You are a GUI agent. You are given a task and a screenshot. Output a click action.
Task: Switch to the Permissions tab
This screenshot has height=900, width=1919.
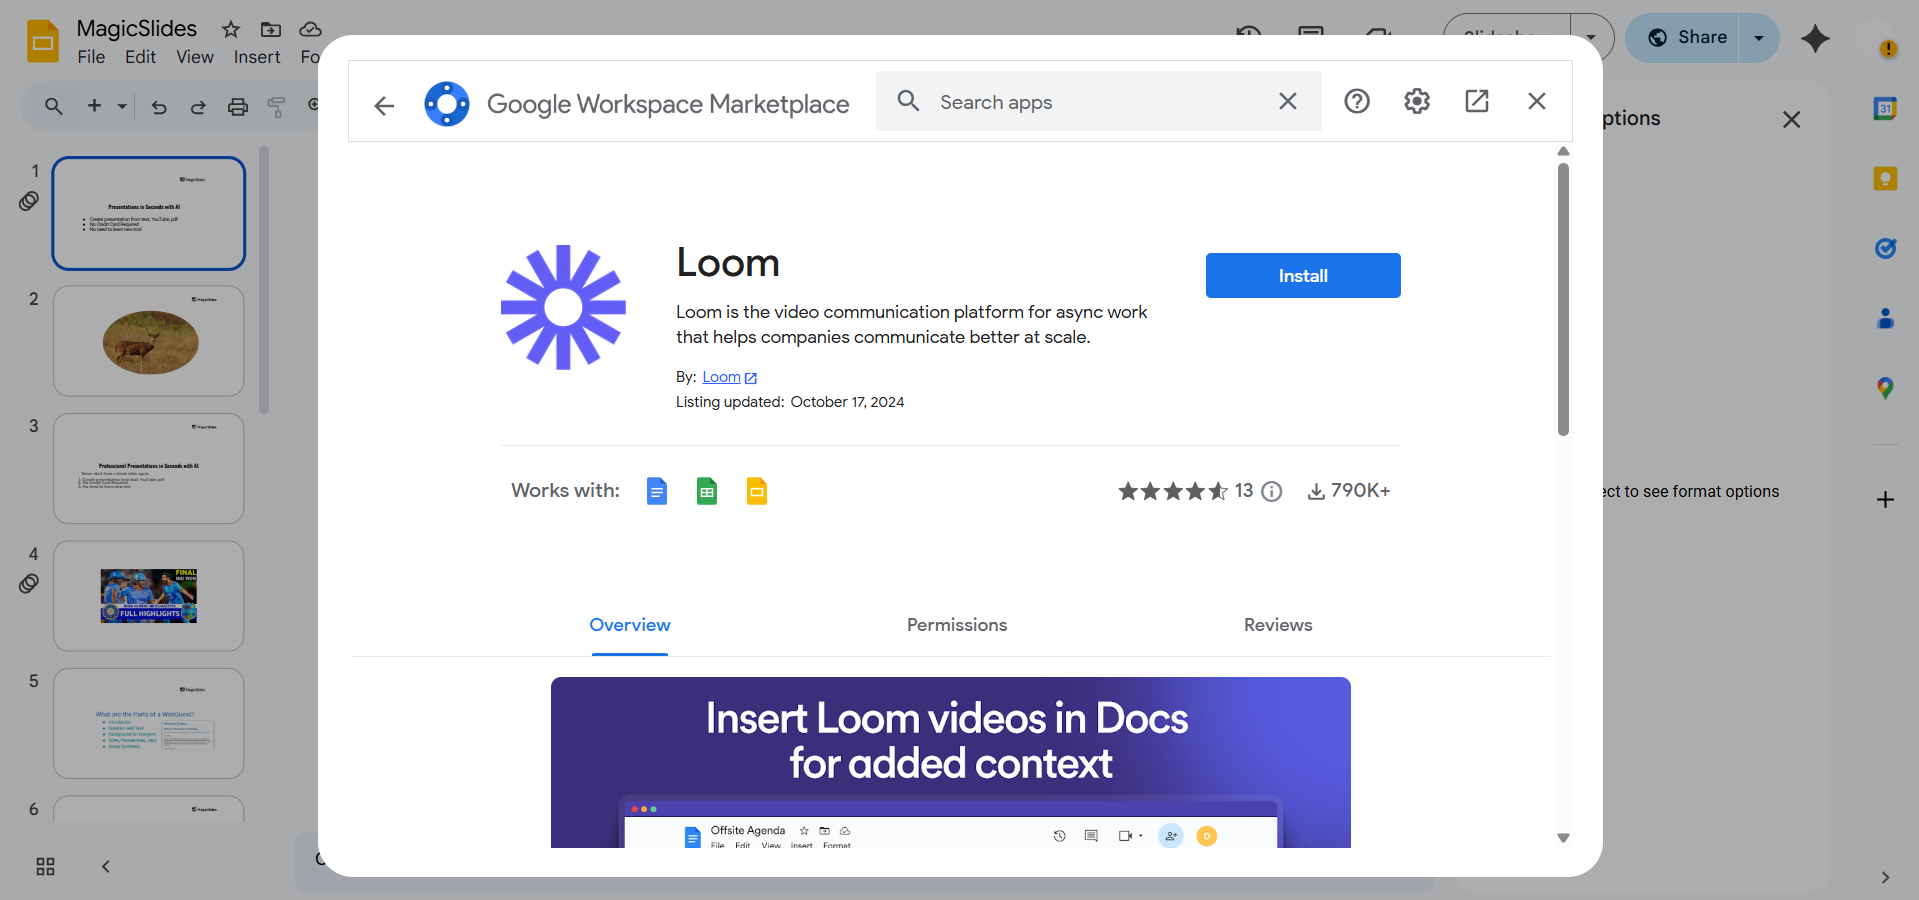pos(956,625)
